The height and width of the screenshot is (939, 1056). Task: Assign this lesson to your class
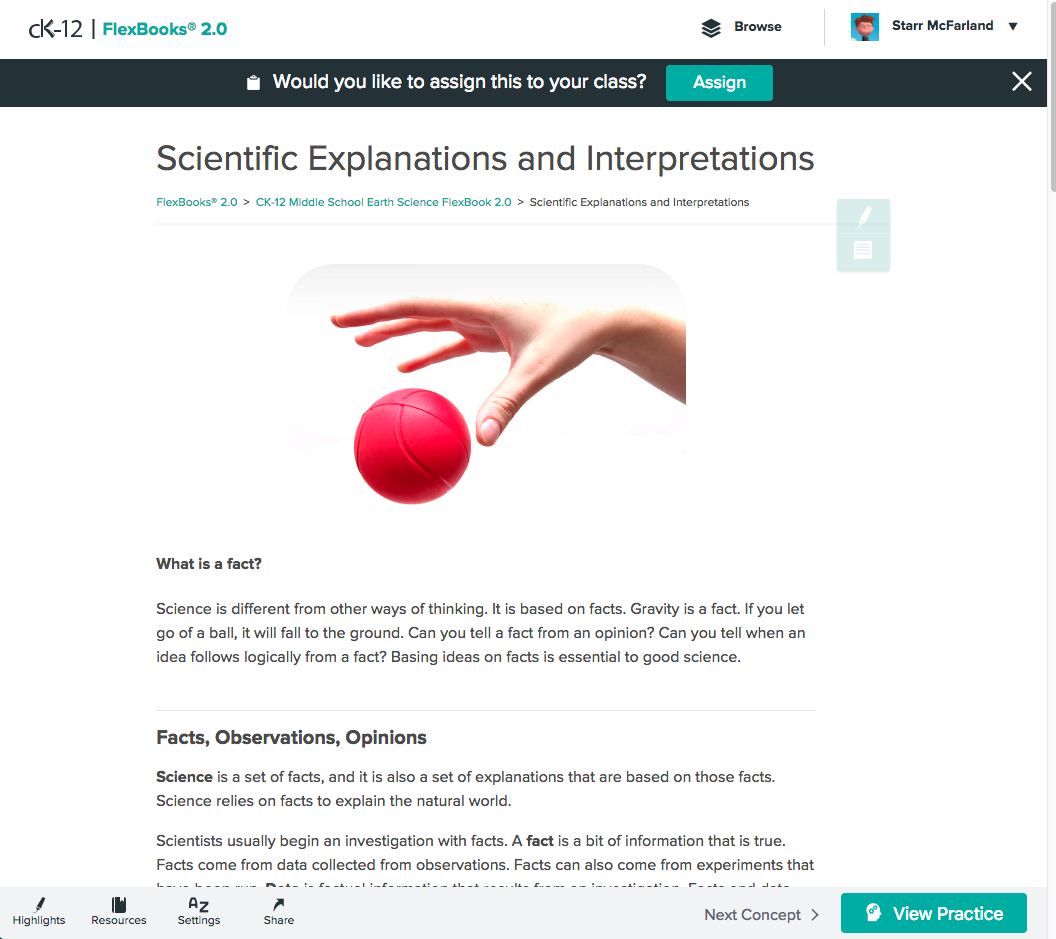719,83
